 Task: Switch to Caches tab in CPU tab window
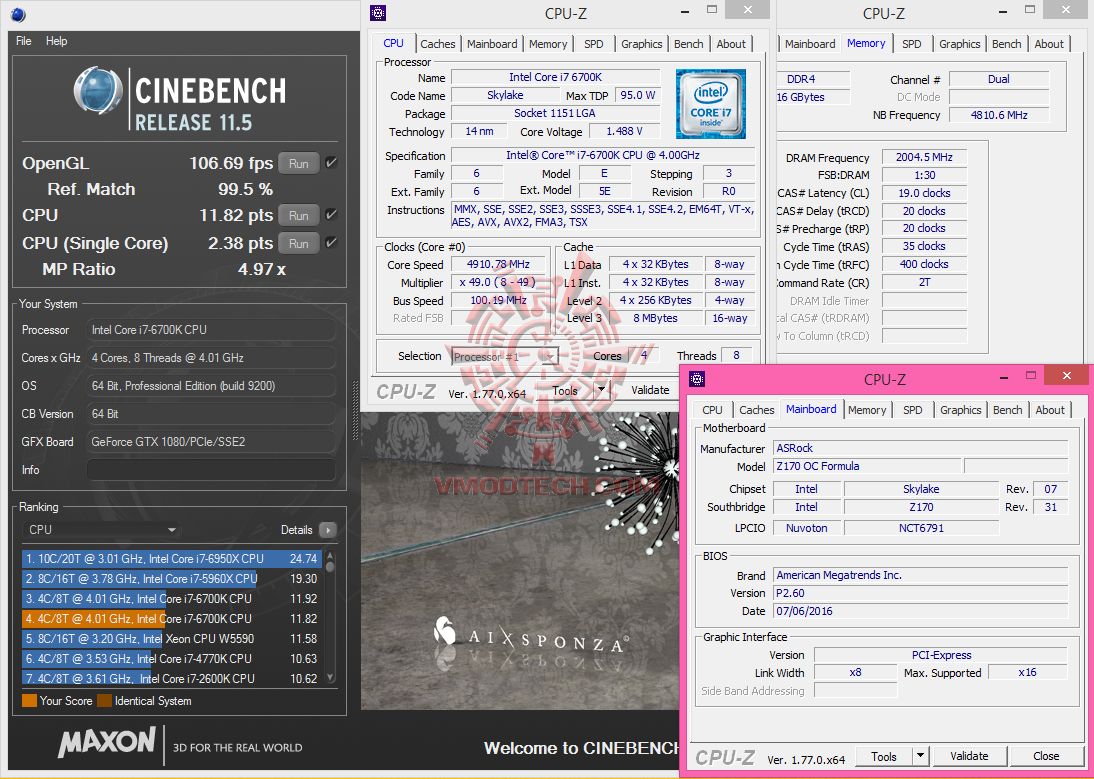437,44
